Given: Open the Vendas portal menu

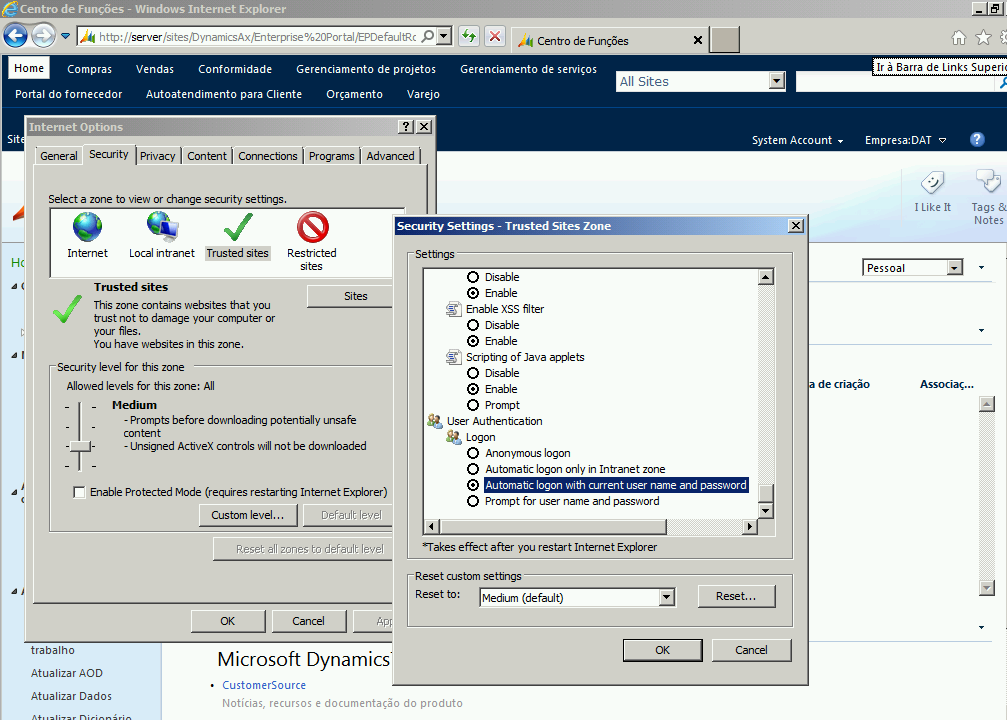Looking at the screenshot, I should pos(155,69).
